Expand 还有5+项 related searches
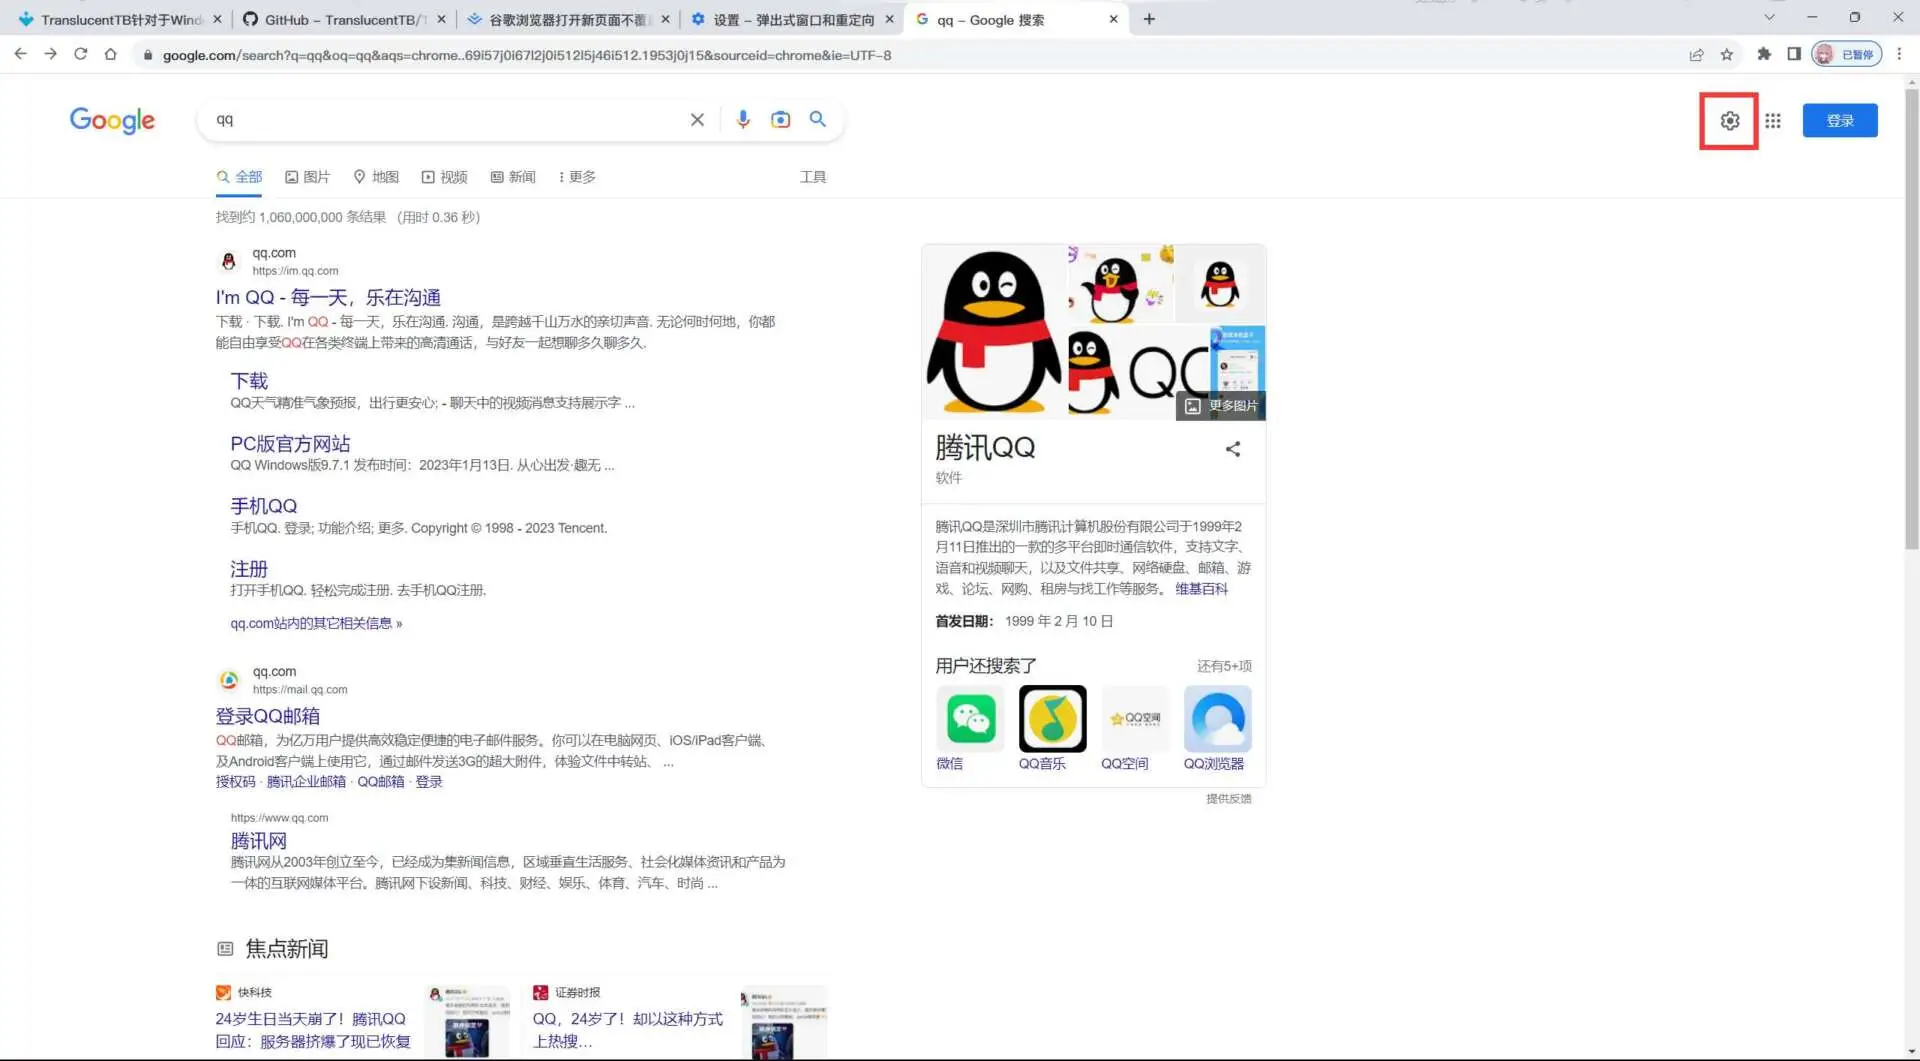 [x=1224, y=665]
